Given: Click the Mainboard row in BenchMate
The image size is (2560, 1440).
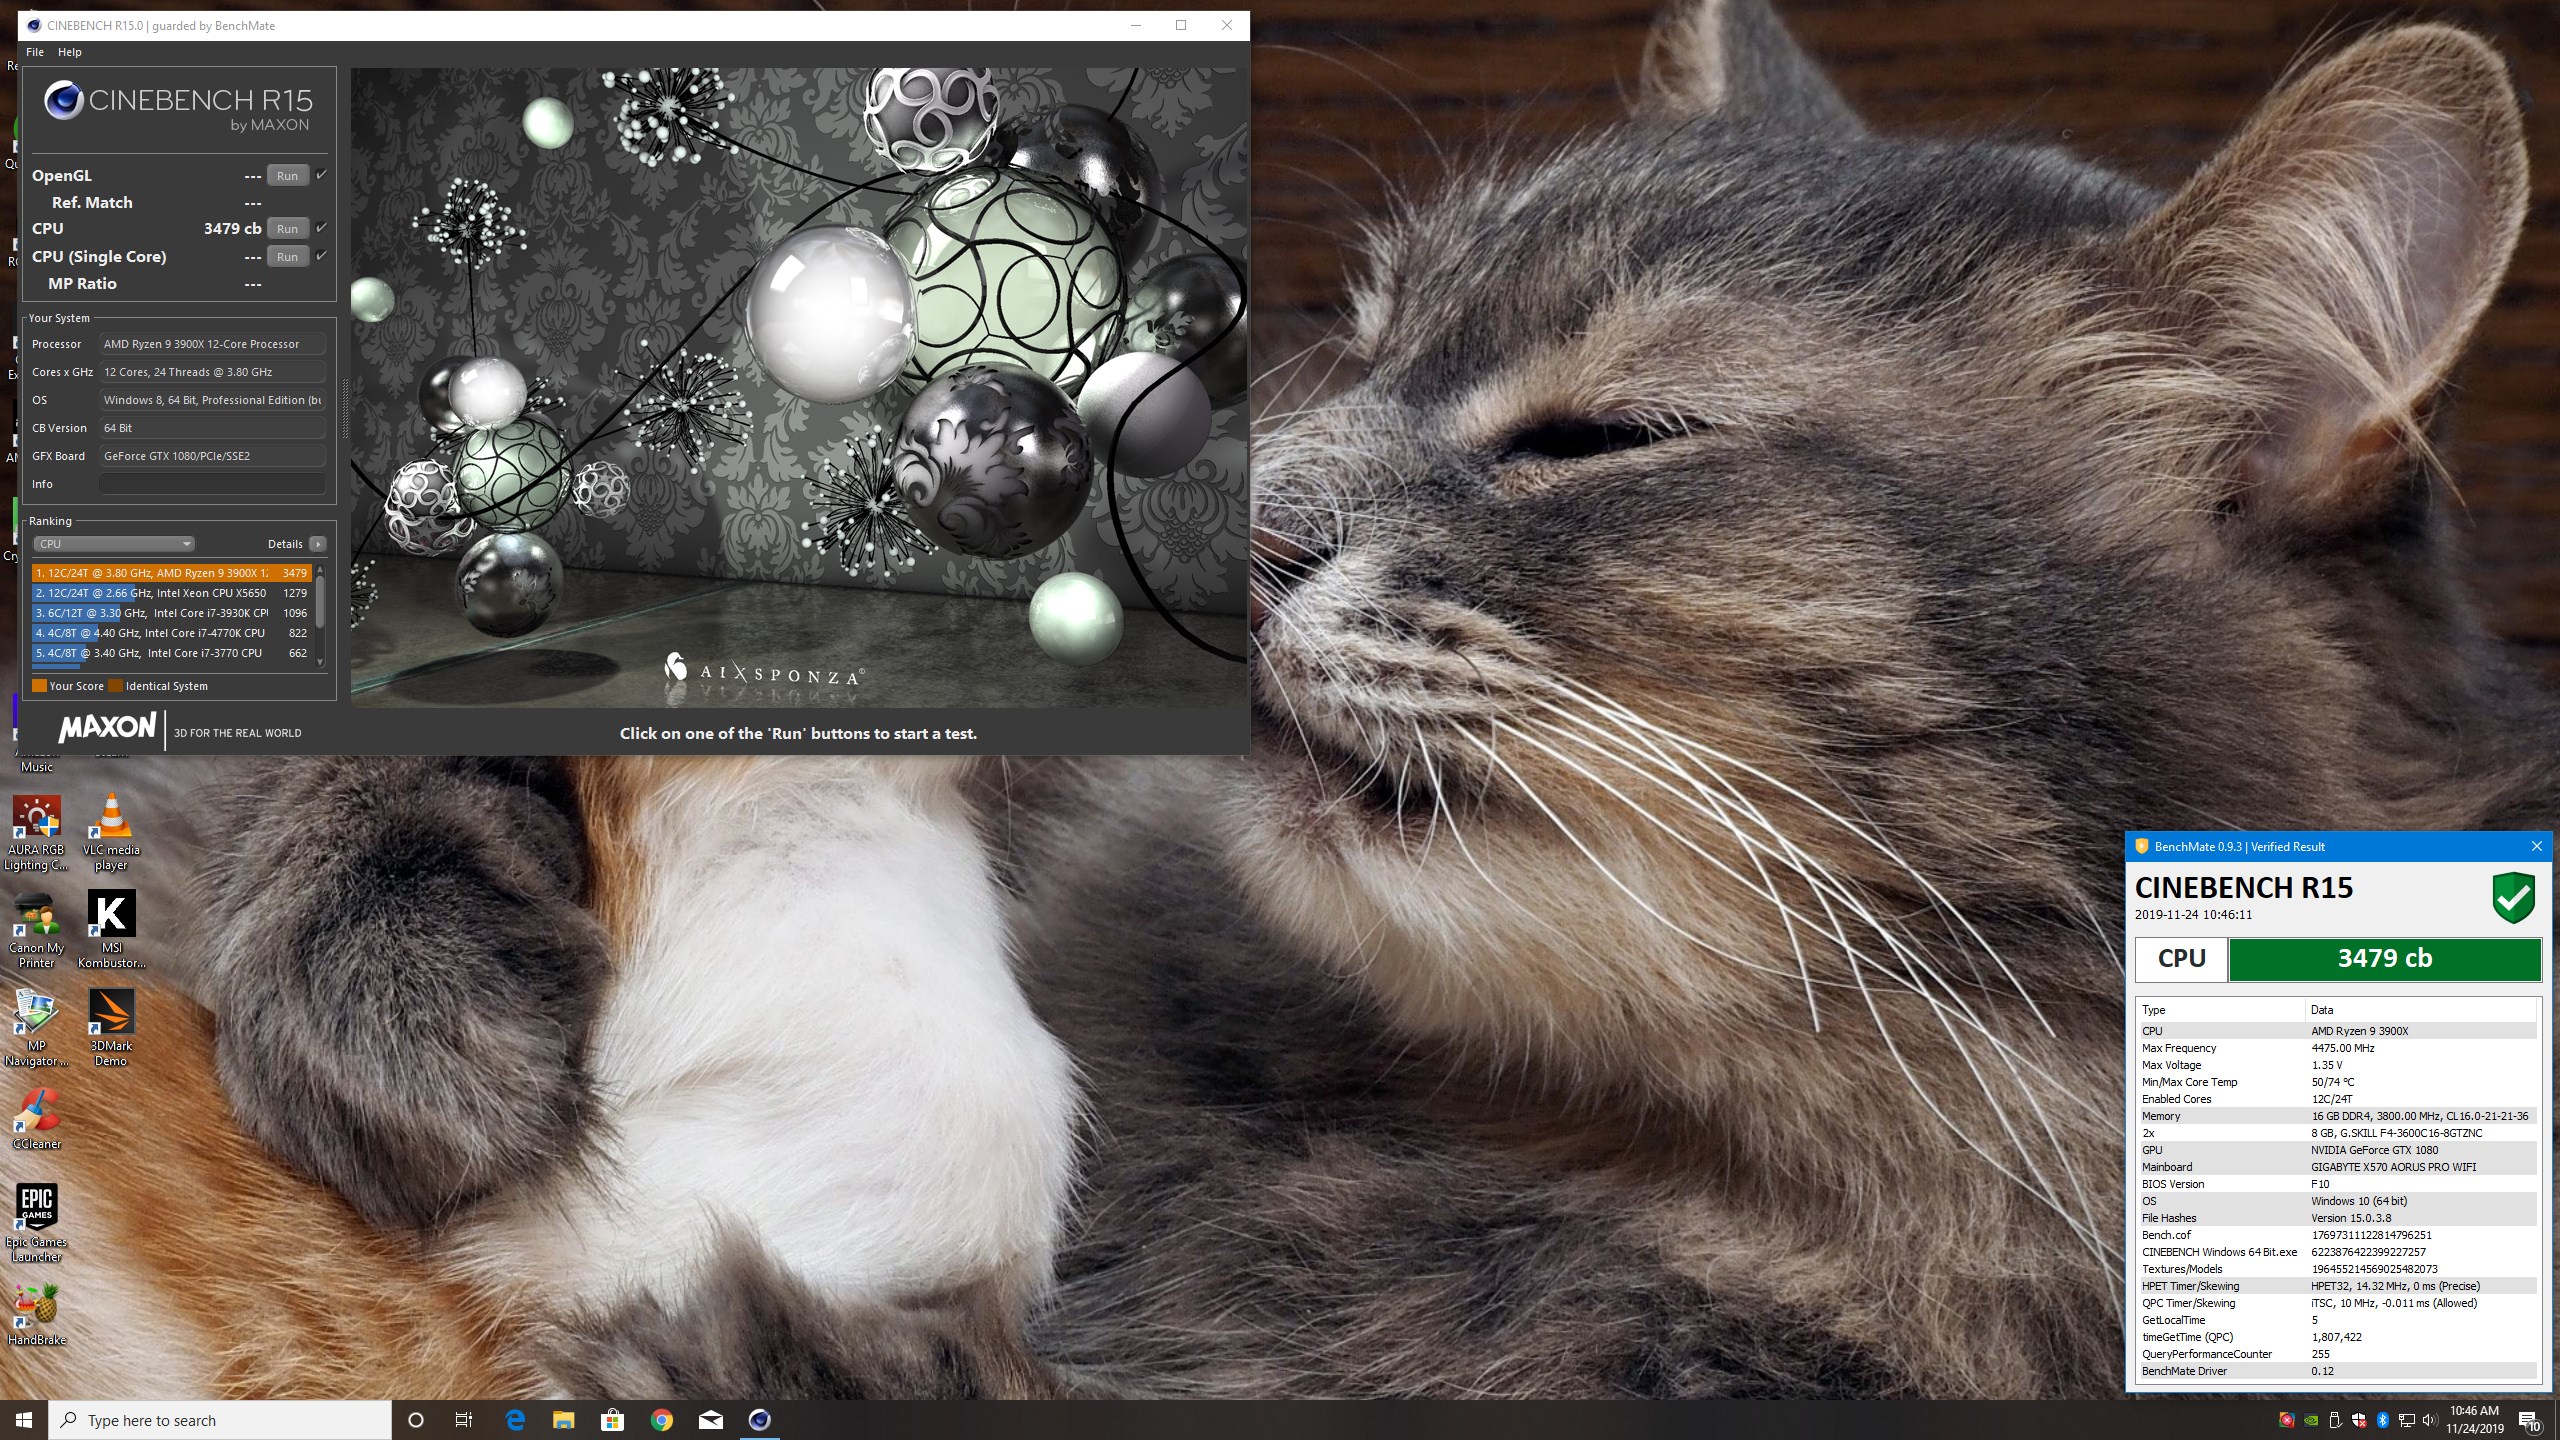Looking at the screenshot, I should (x=2337, y=1167).
